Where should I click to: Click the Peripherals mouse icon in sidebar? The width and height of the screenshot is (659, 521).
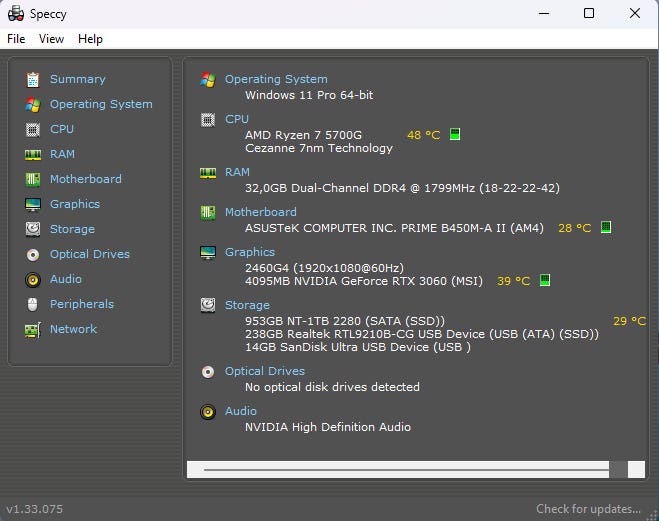click(33, 305)
